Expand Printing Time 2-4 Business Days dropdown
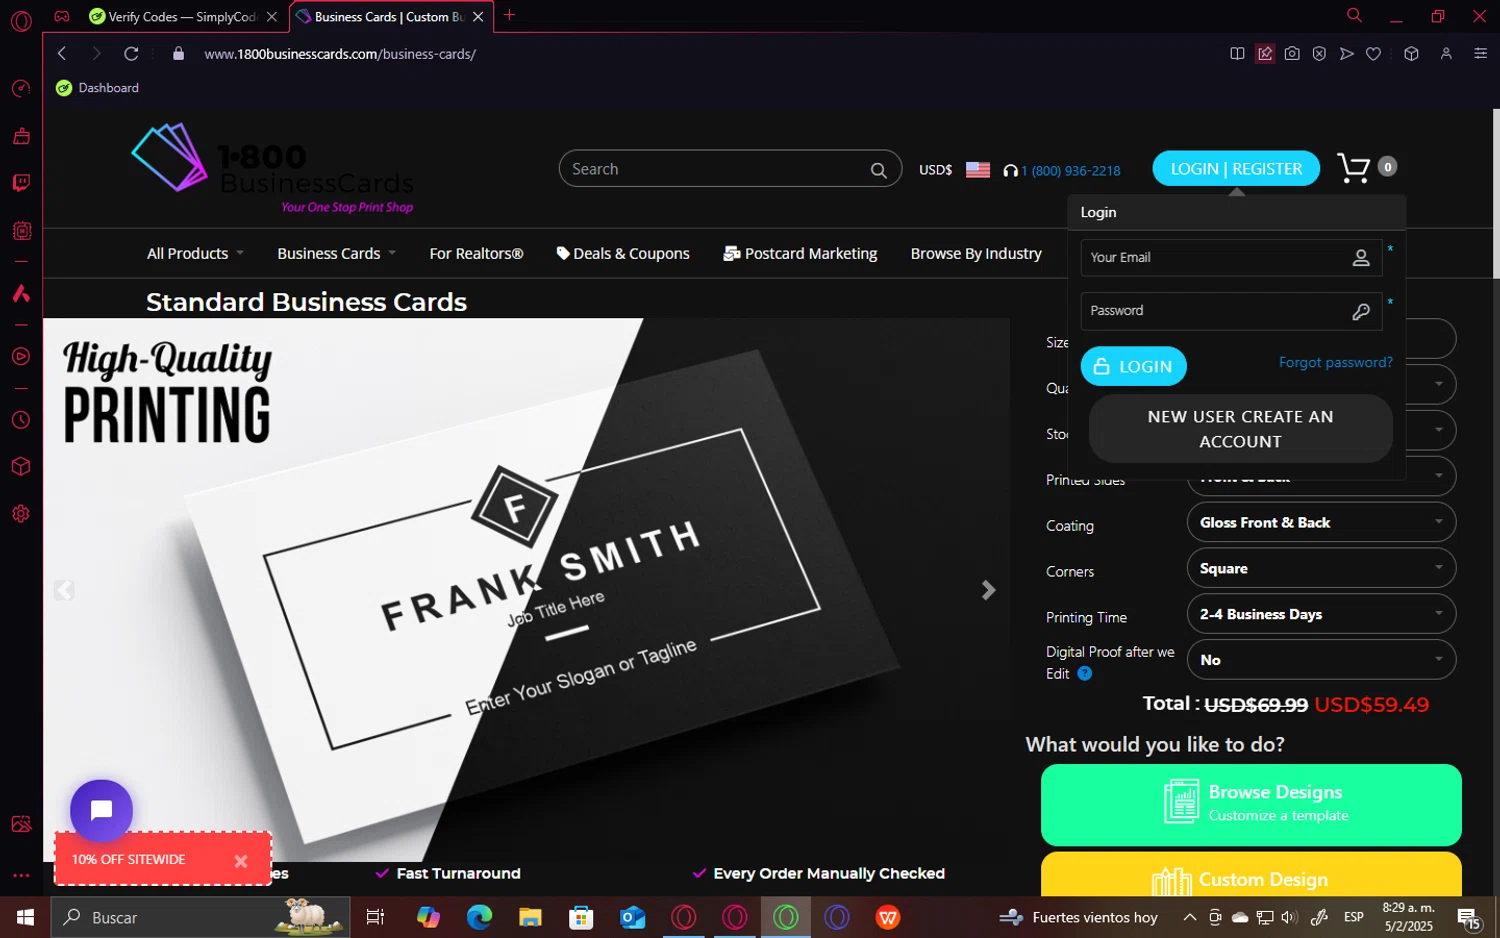 [x=1321, y=614]
